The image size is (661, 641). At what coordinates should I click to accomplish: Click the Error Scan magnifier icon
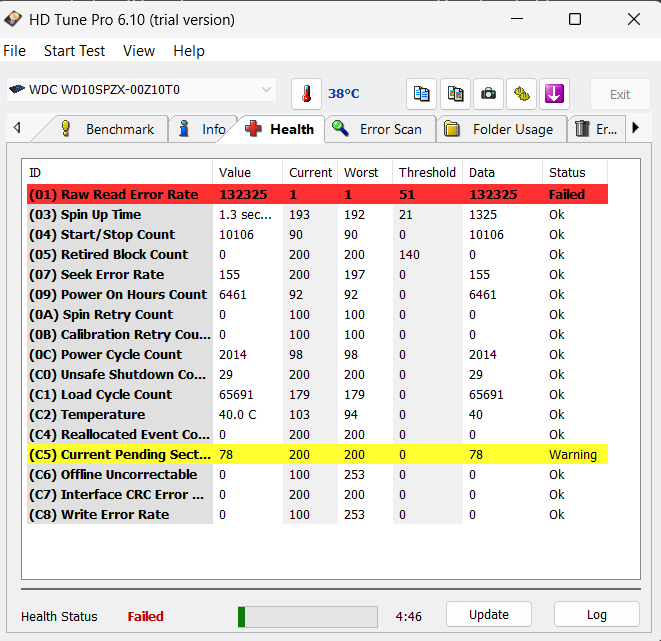point(340,128)
